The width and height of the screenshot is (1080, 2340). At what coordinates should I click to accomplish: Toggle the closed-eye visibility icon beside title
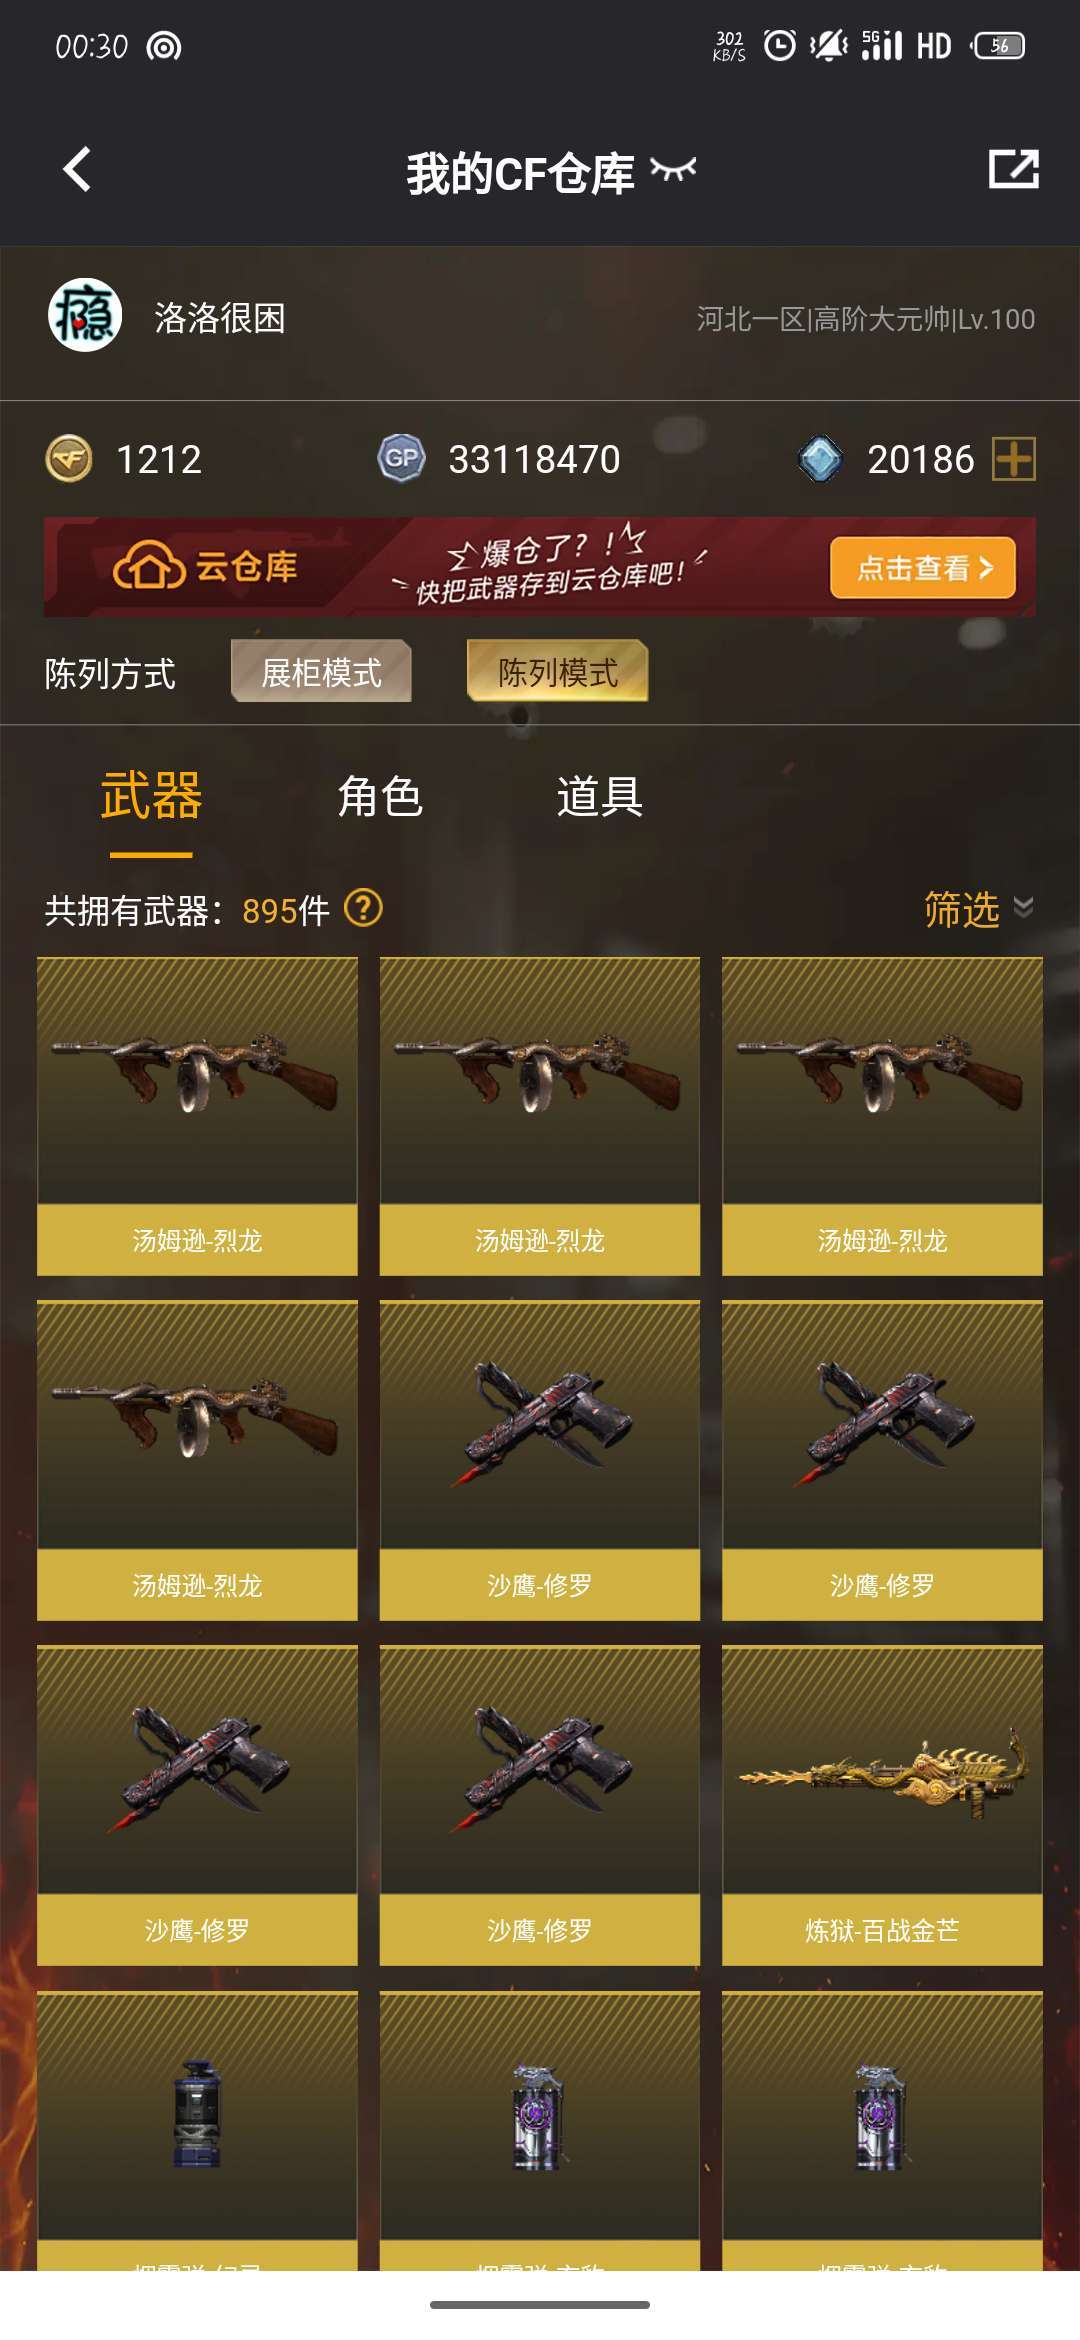click(x=673, y=171)
